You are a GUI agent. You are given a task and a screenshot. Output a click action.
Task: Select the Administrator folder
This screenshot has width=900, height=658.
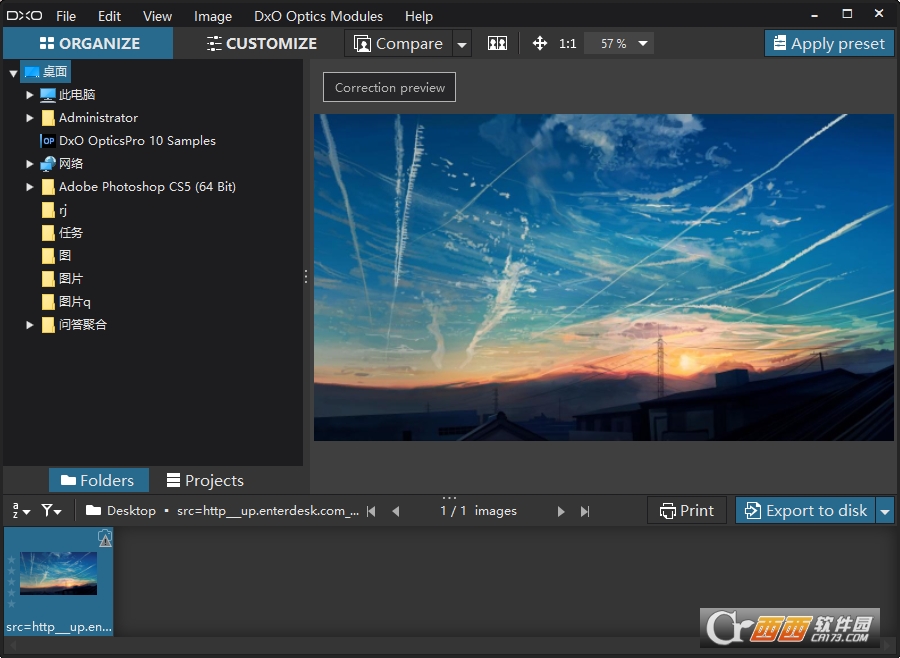tap(90, 118)
